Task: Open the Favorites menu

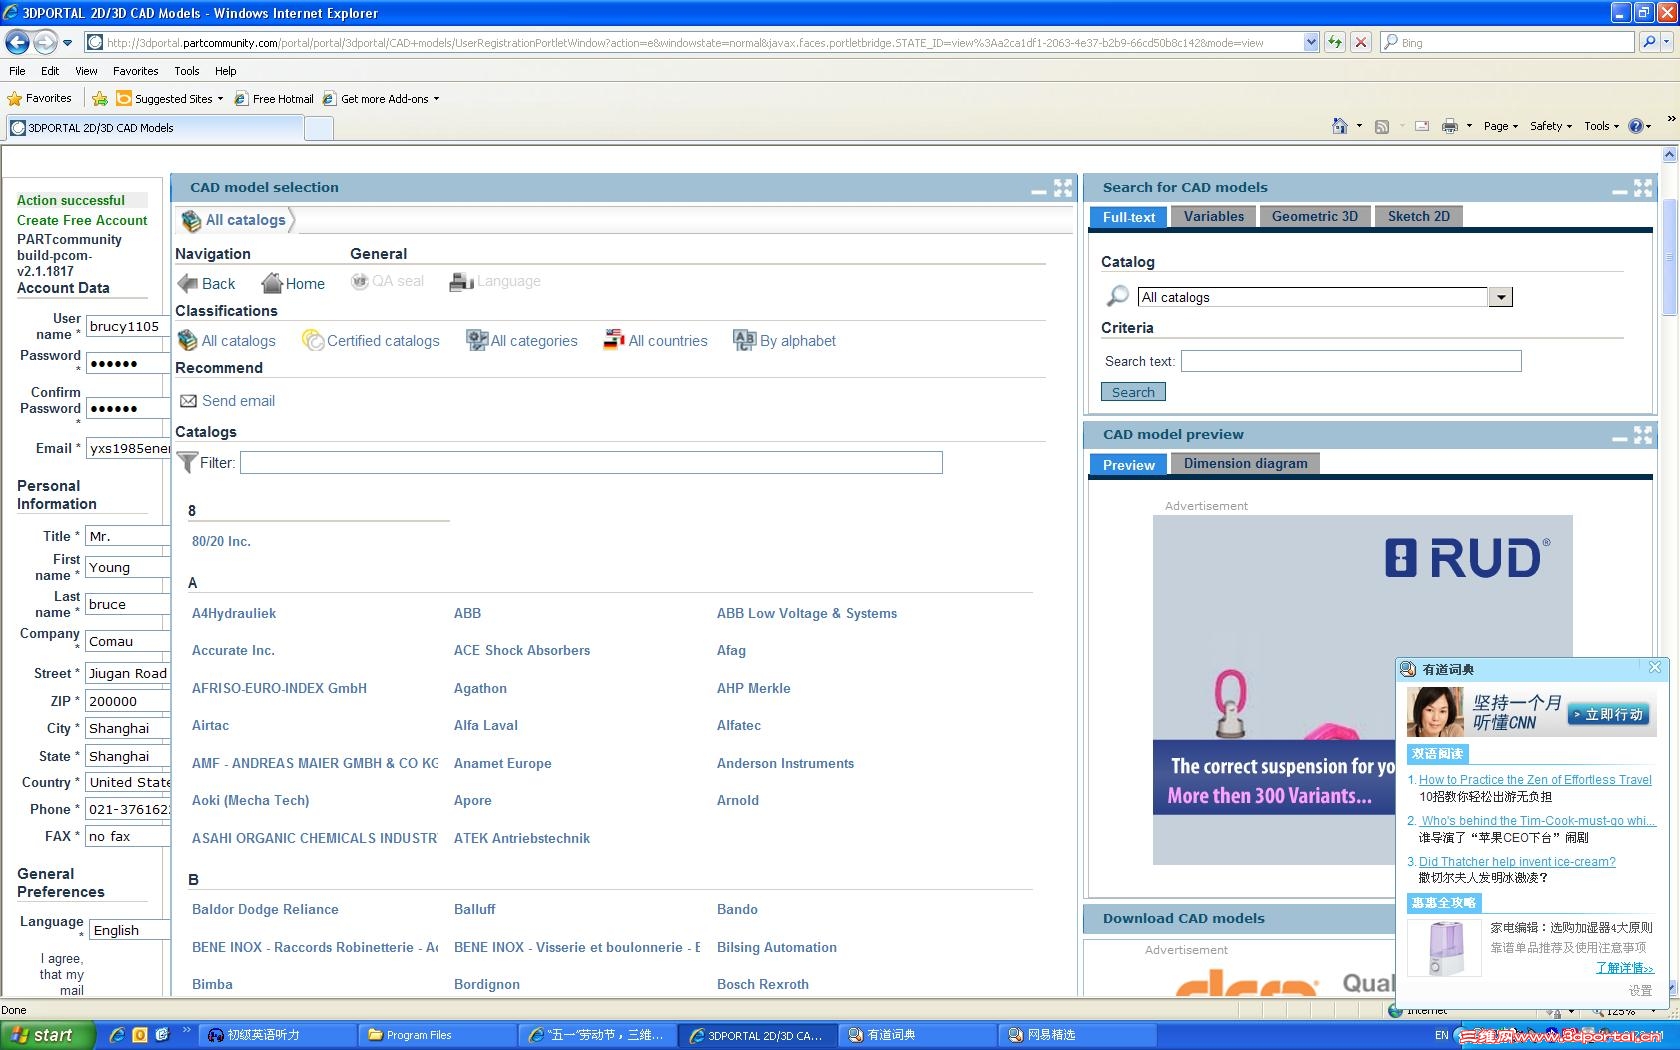Action: [x=135, y=71]
